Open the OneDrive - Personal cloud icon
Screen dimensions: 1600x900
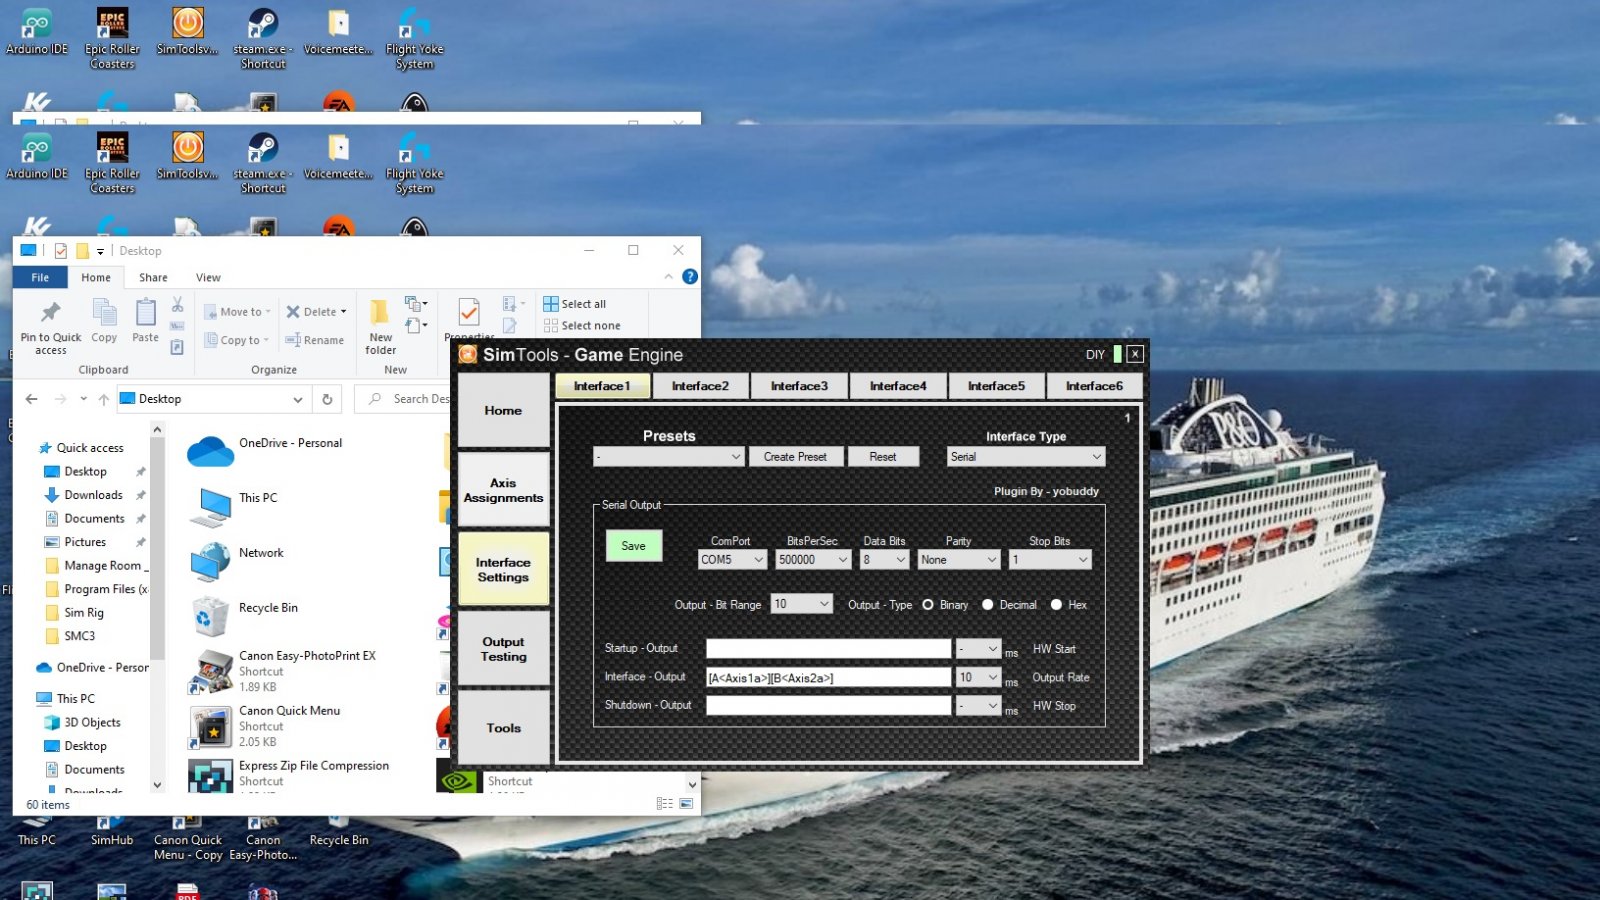tap(211, 451)
